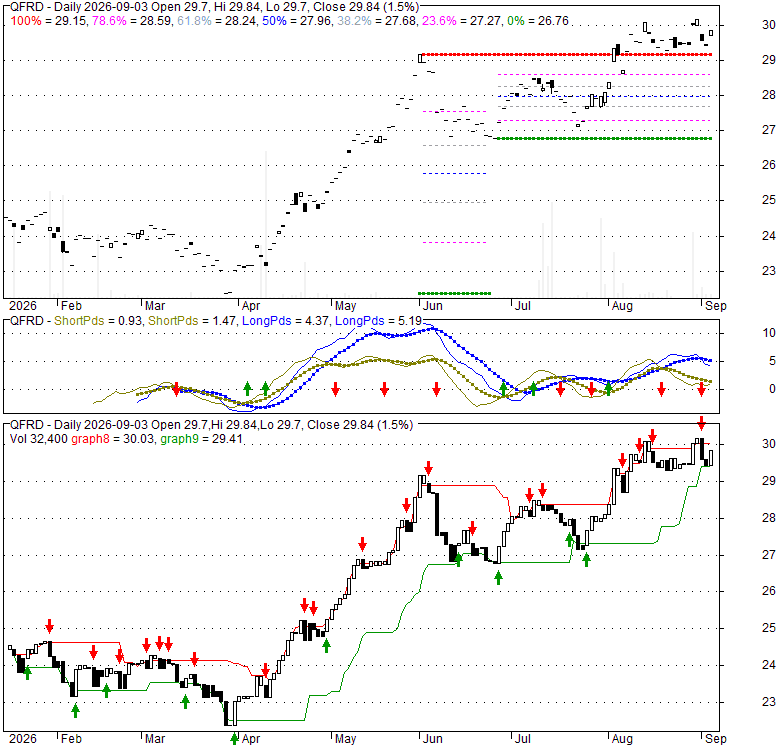Click the 'Jun' label on top chart axis
780x745 pixels.
coord(432,305)
